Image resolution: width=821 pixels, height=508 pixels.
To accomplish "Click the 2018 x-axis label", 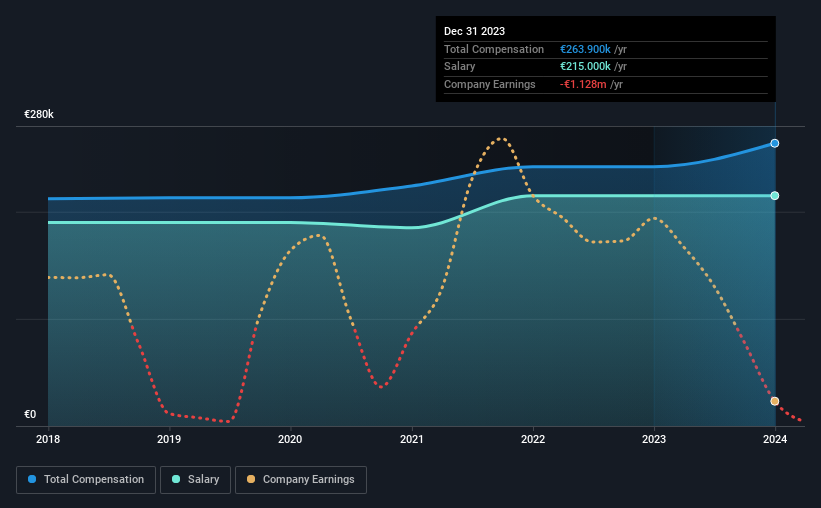I will 48,439.
